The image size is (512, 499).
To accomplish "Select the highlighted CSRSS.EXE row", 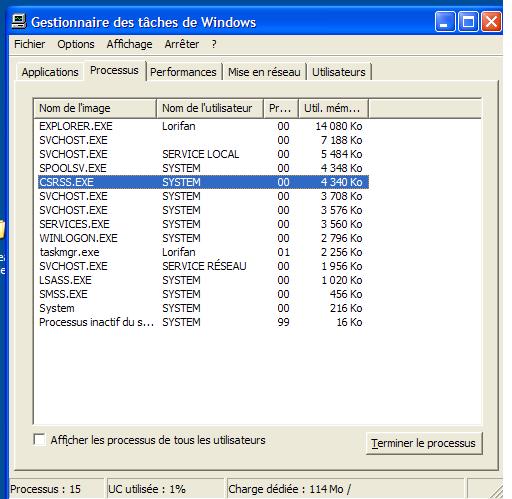I will (203, 182).
